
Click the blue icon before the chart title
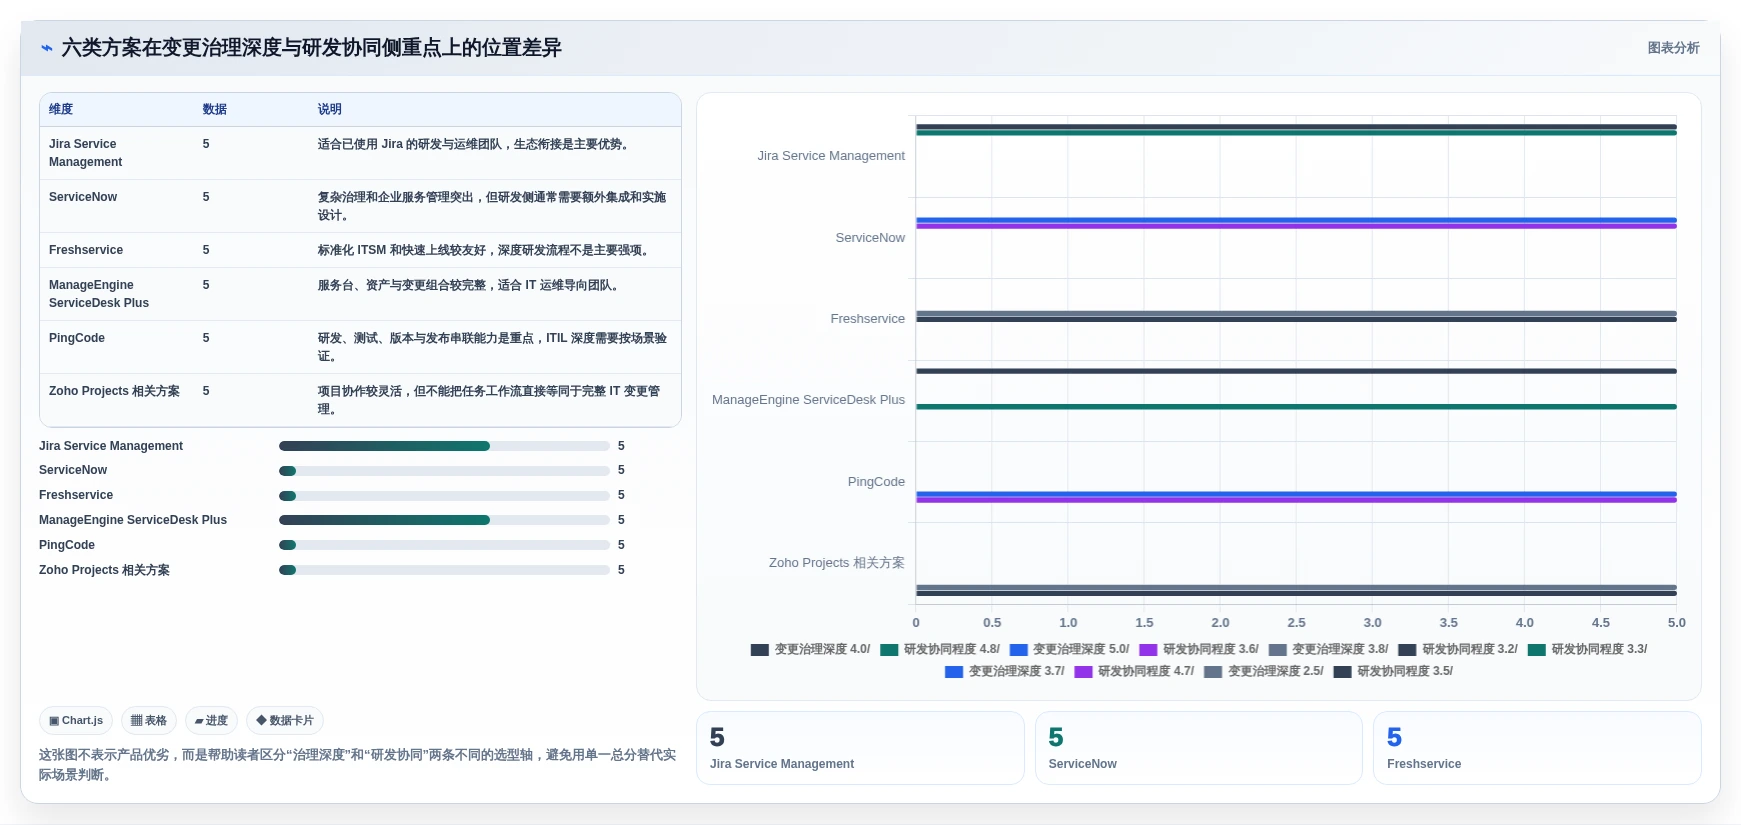click(x=46, y=48)
